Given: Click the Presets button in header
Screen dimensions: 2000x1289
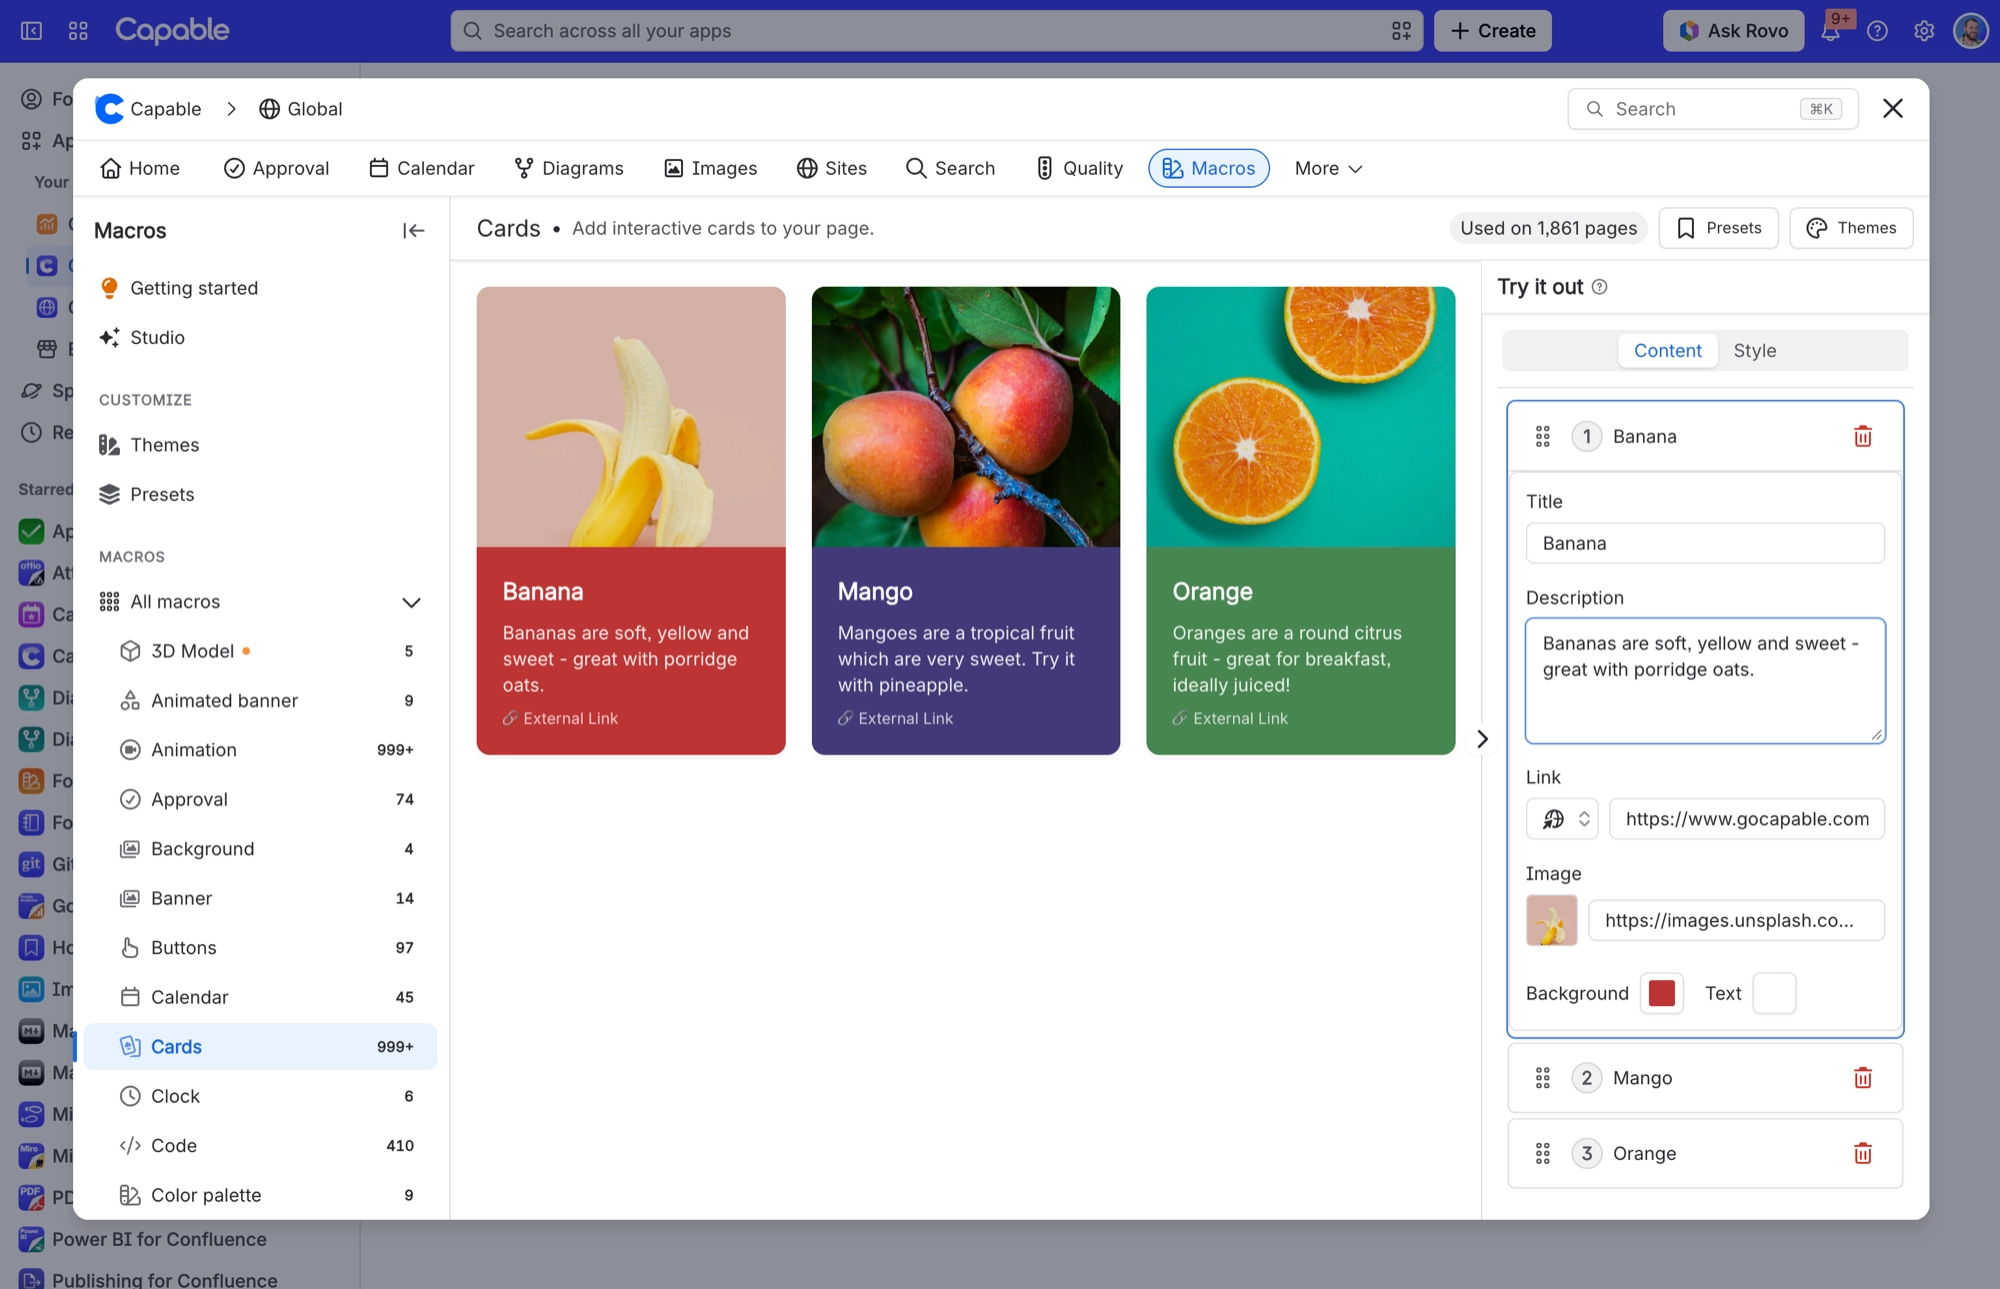Looking at the screenshot, I should 1719,228.
